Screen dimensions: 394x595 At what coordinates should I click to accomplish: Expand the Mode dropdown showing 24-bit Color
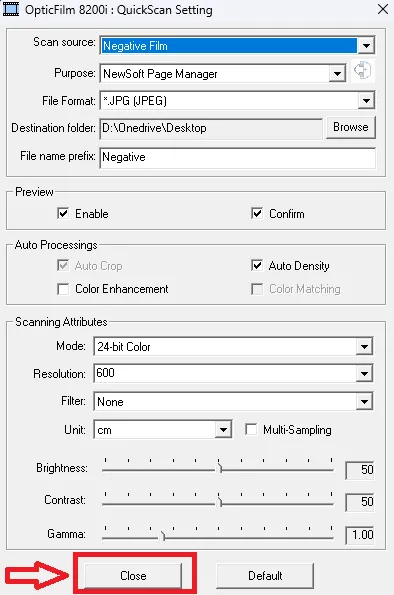click(x=364, y=346)
